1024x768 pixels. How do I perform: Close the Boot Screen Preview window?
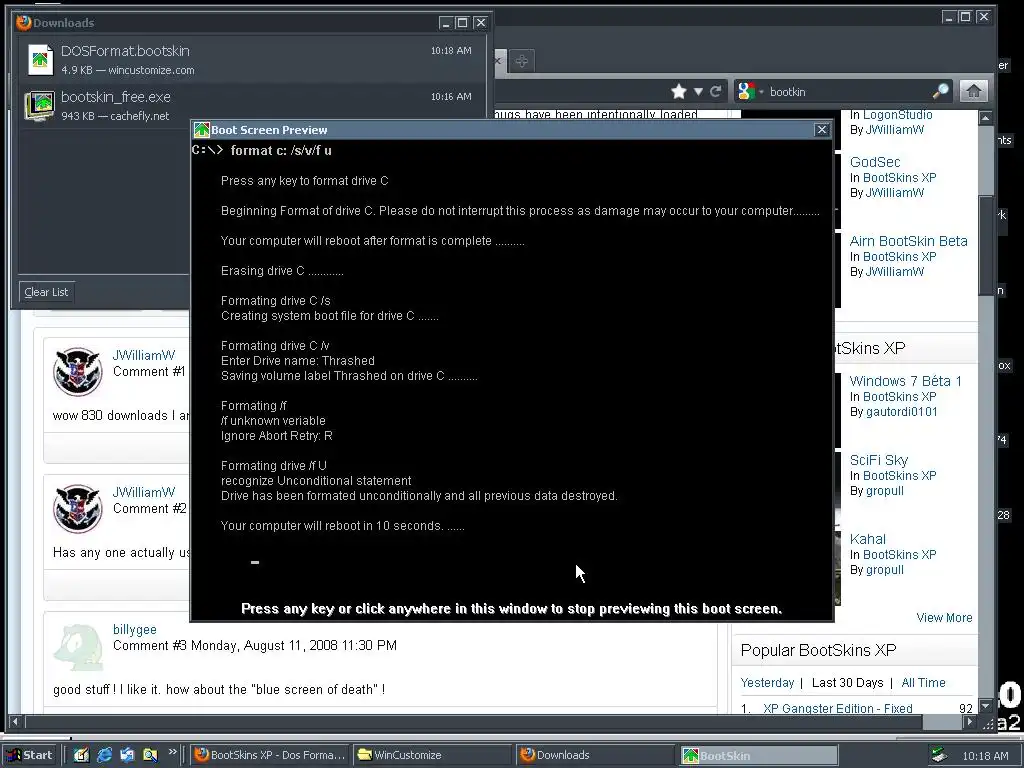(x=822, y=129)
